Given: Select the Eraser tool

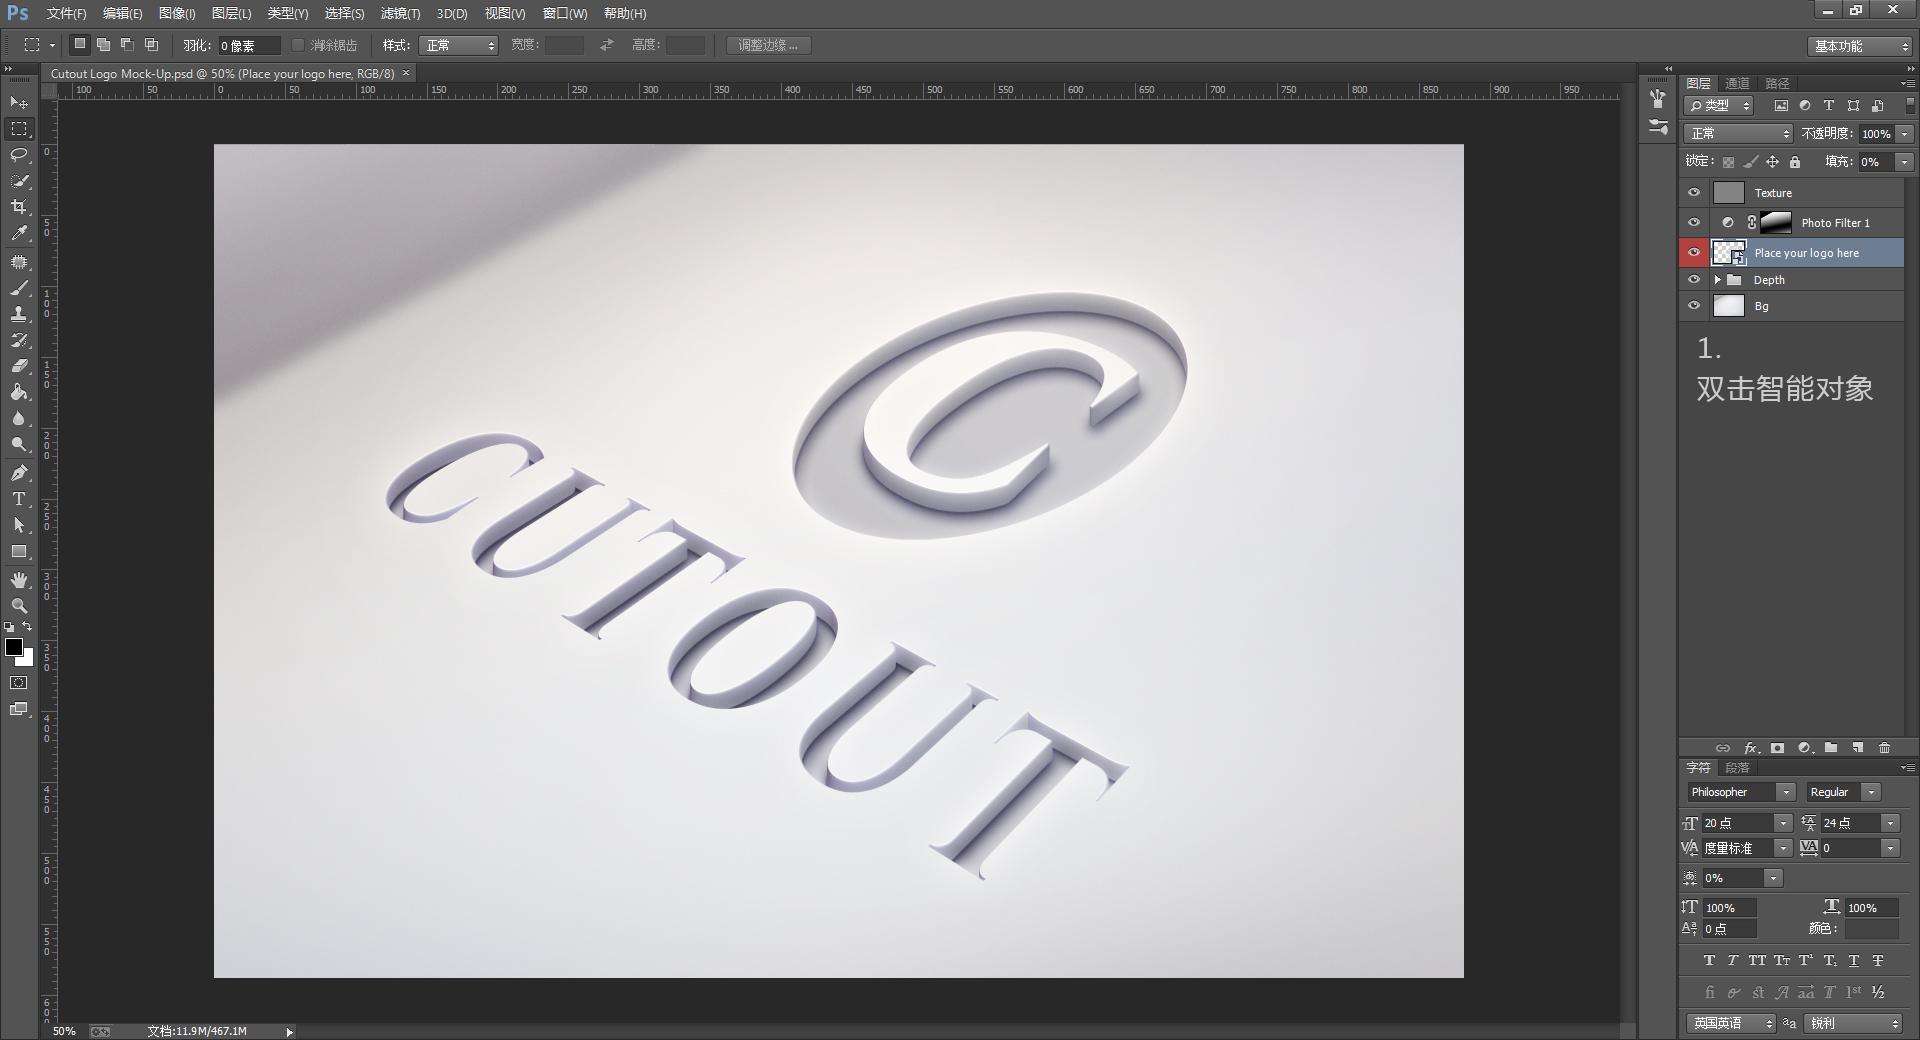Looking at the screenshot, I should (x=19, y=366).
